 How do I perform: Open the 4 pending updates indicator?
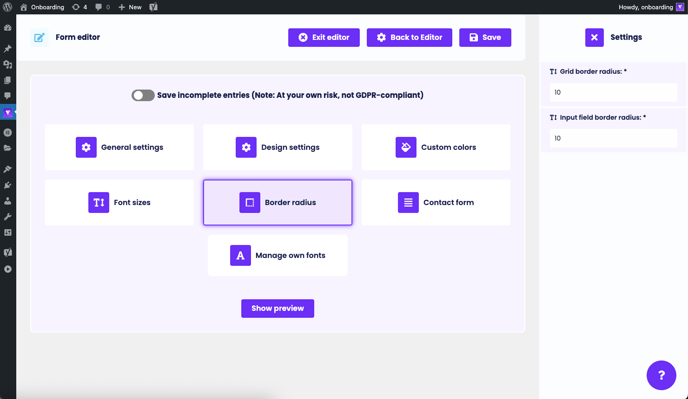pos(79,7)
